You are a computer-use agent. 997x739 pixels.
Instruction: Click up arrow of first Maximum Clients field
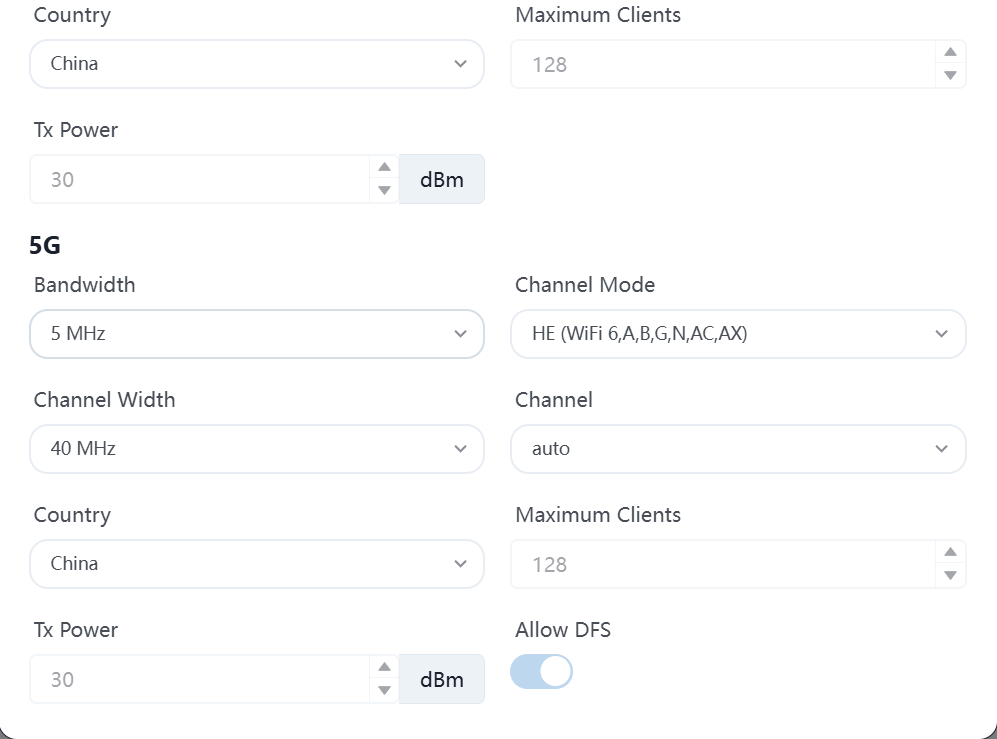coord(950,52)
